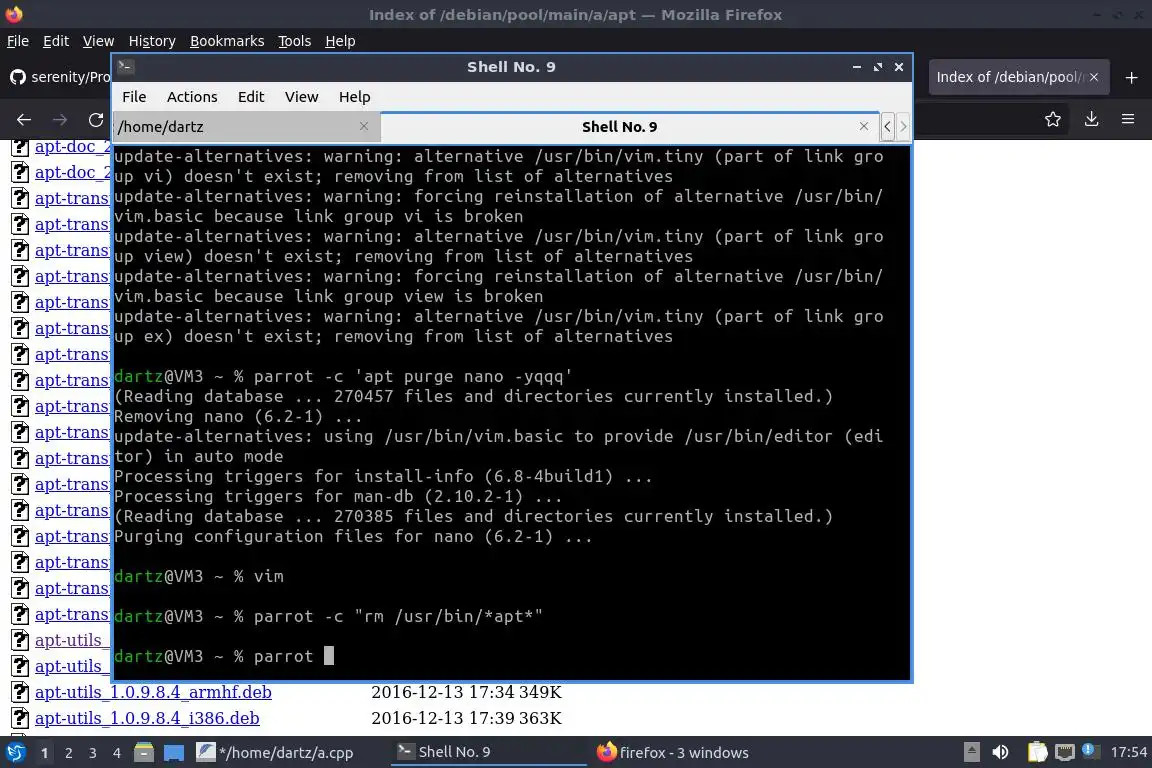Click the '2016-12-13 17:39 363K' entry
This screenshot has width=1152, height=768.
tap(467, 718)
